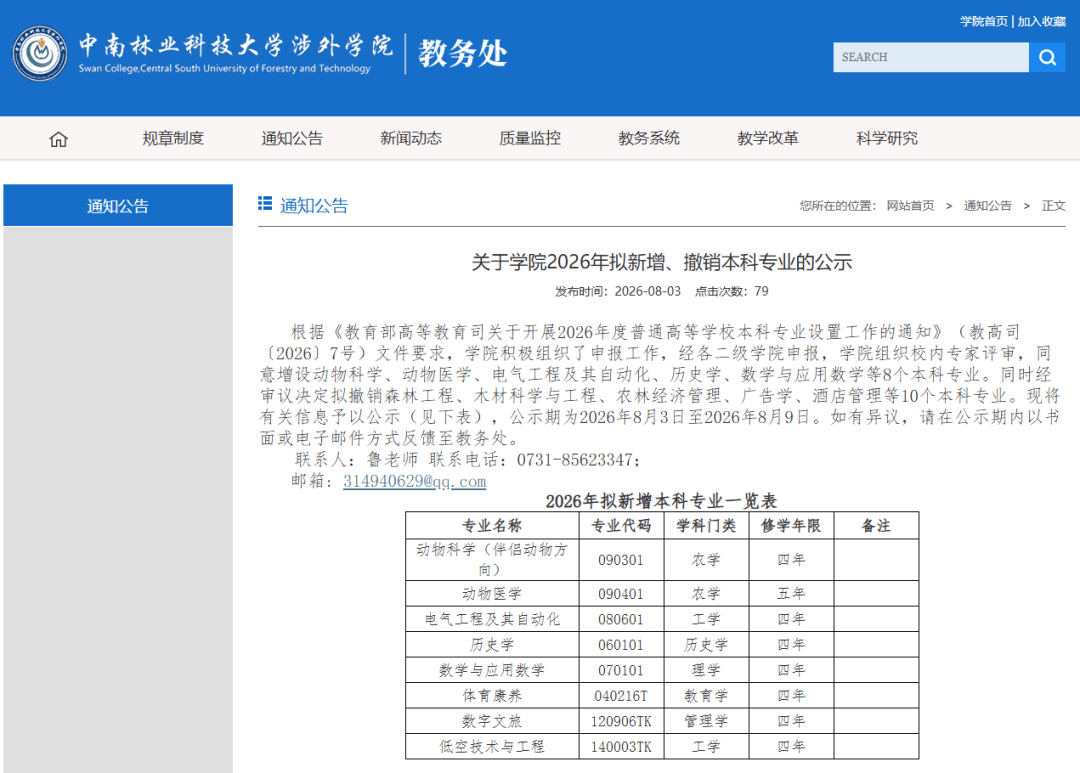Click the college name banner text
This screenshot has width=1080, height=773.
coord(236,52)
